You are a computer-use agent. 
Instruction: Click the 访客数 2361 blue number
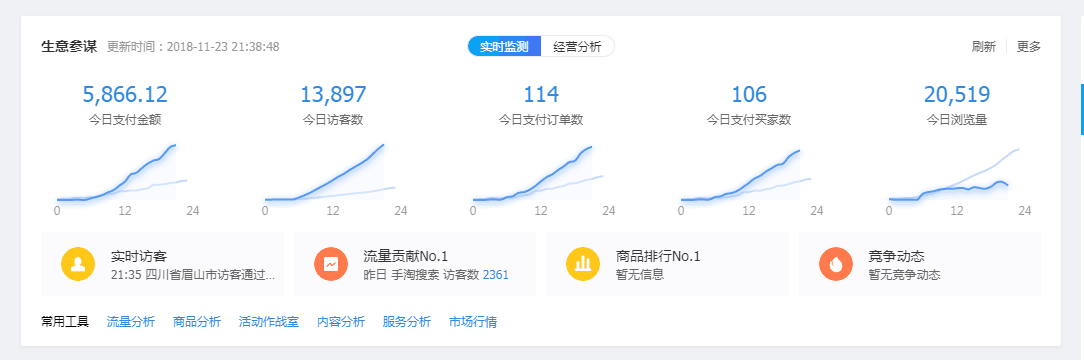coord(495,275)
